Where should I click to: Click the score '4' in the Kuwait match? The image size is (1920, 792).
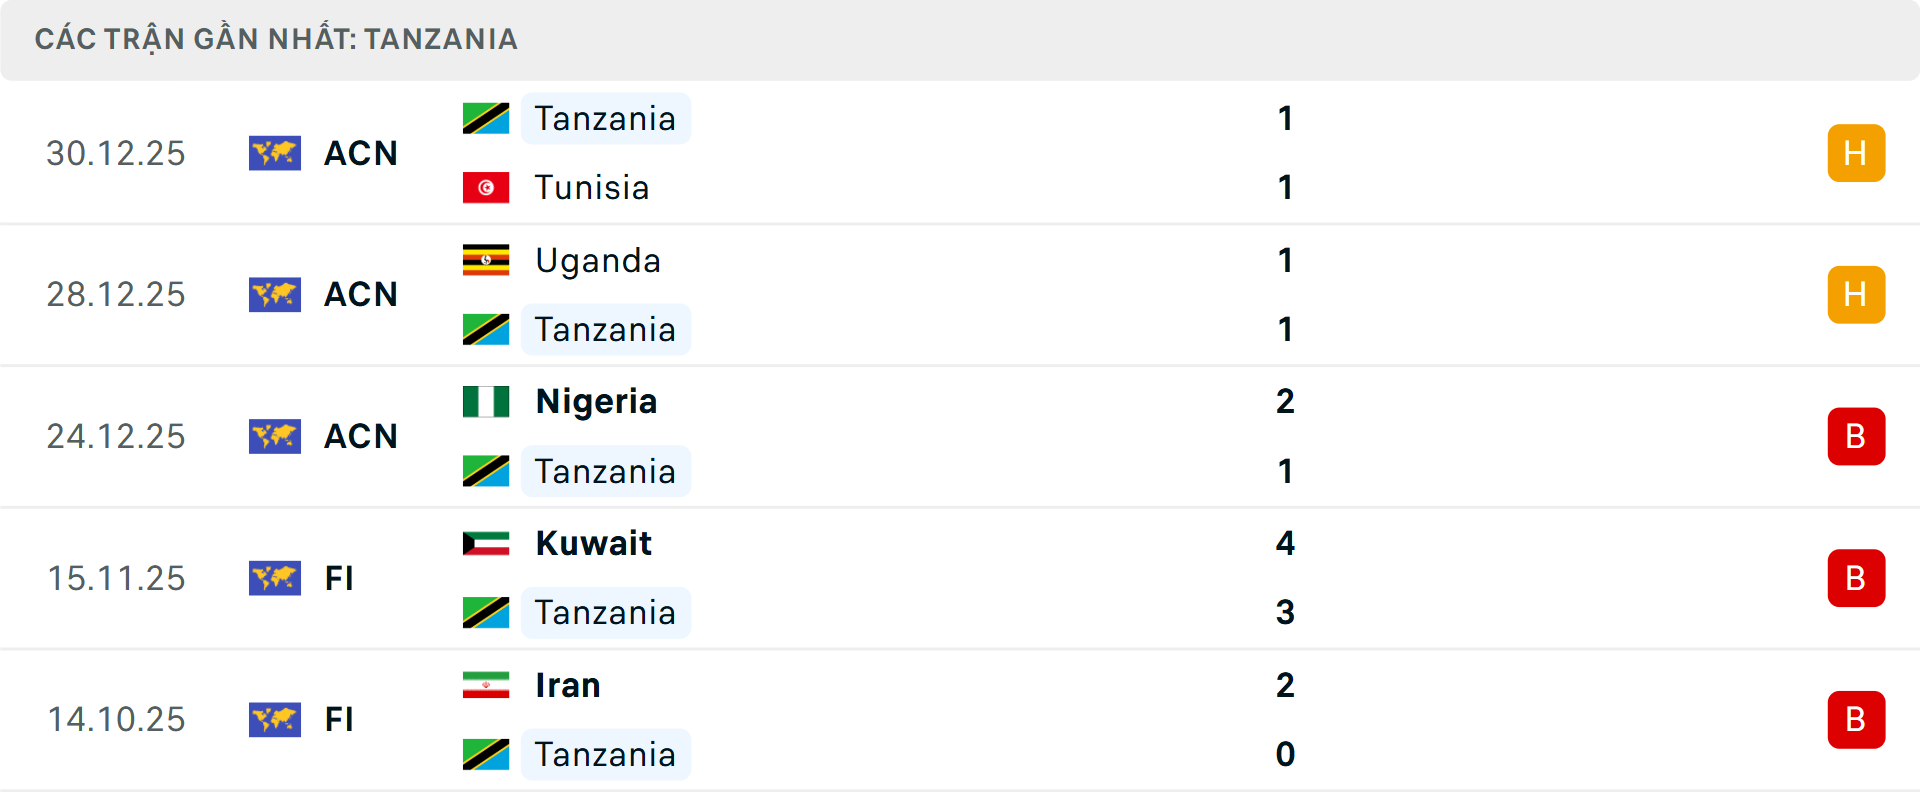[1286, 544]
